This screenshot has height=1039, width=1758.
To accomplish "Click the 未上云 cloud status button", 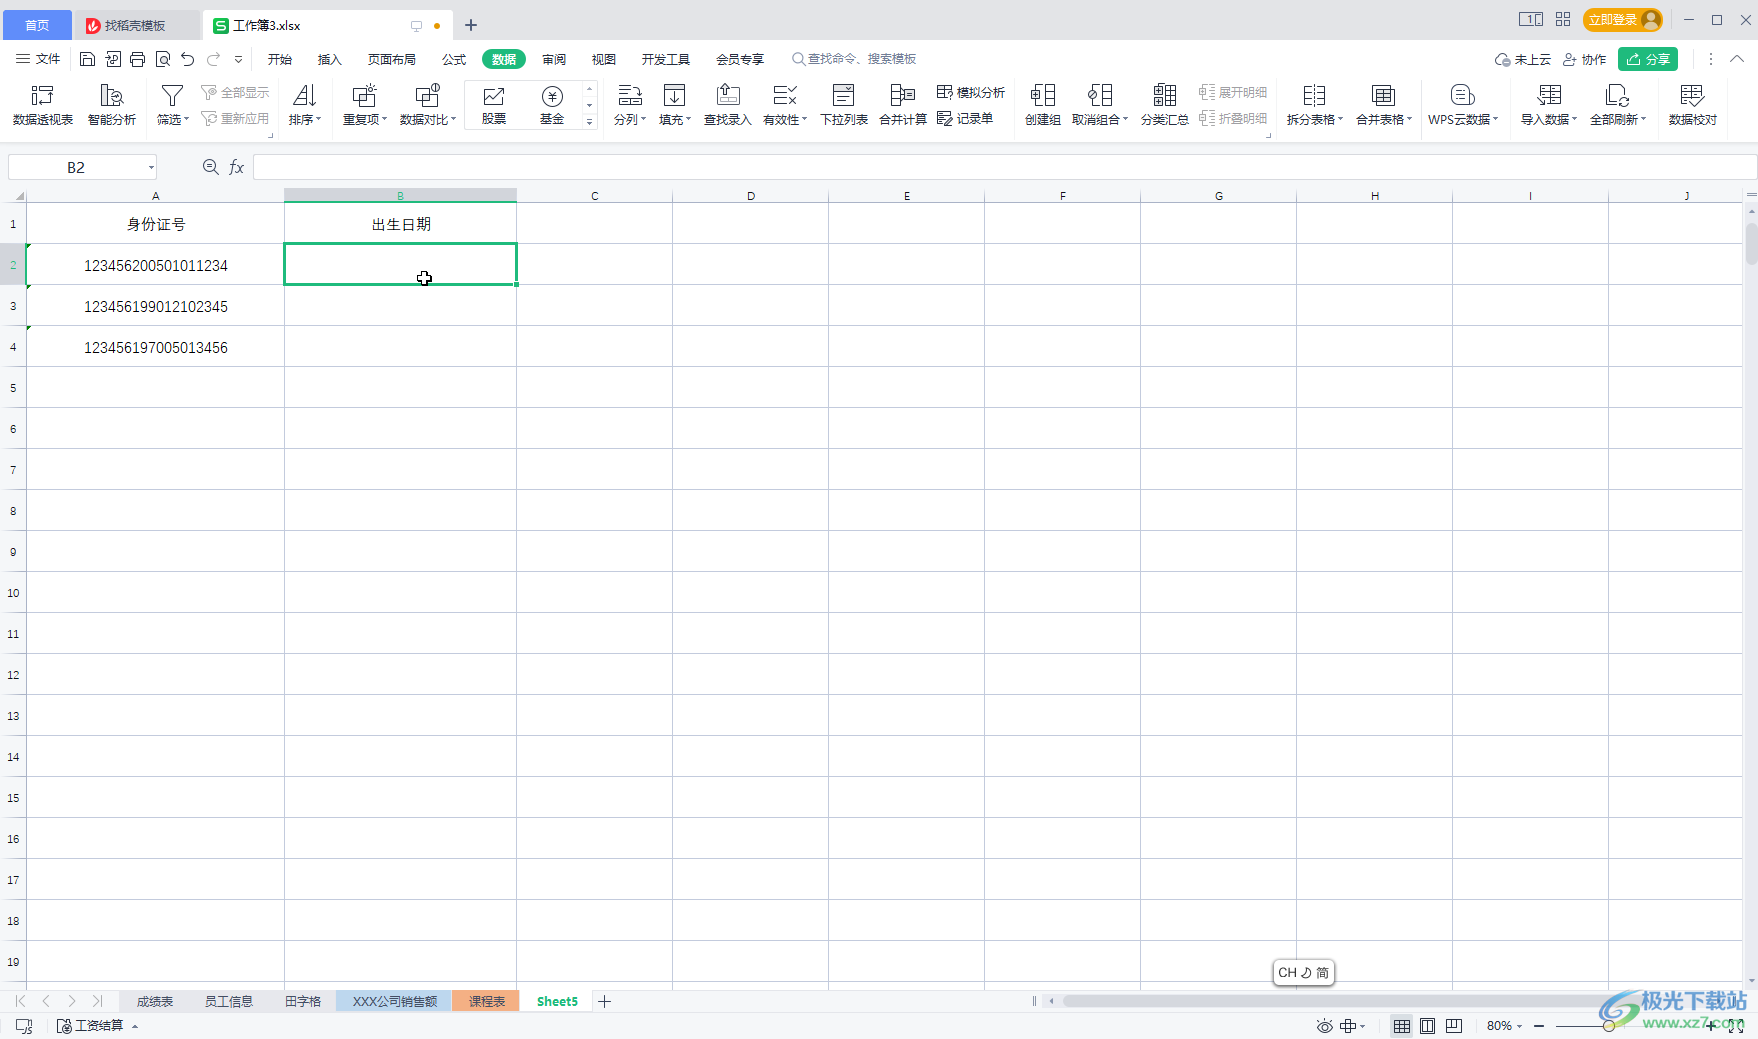I will (x=1523, y=59).
